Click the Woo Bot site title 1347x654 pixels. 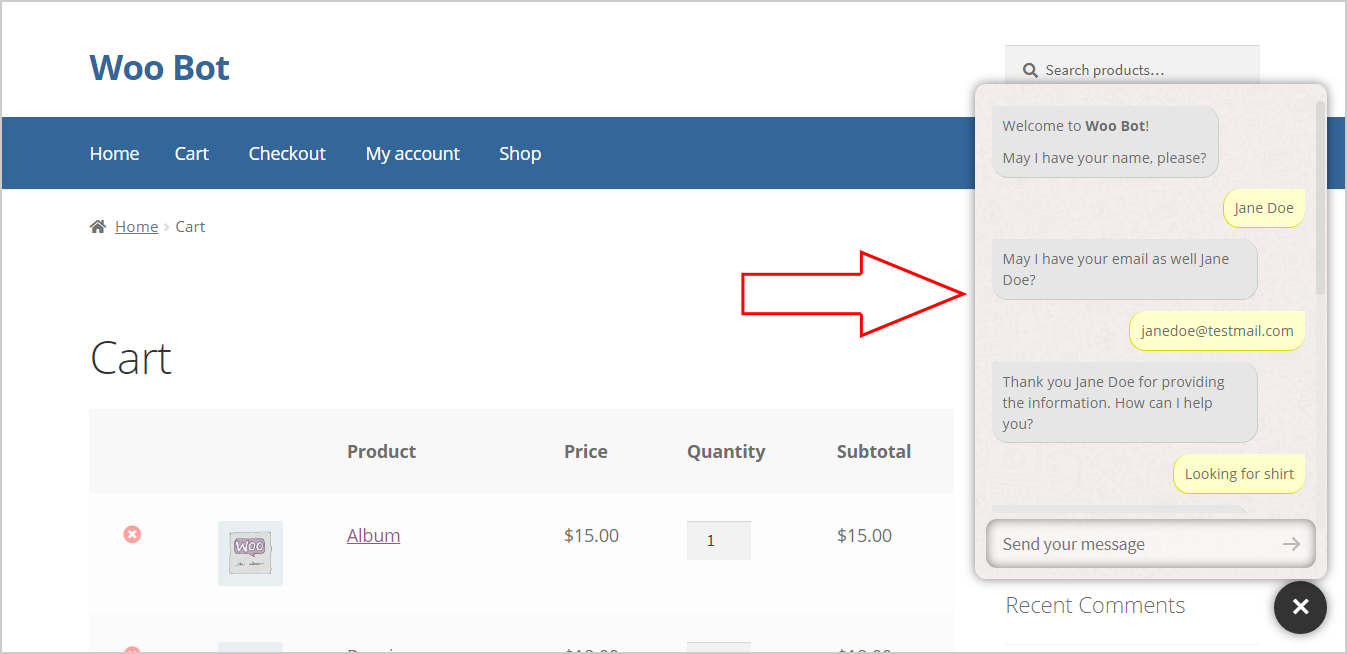click(x=160, y=68)
